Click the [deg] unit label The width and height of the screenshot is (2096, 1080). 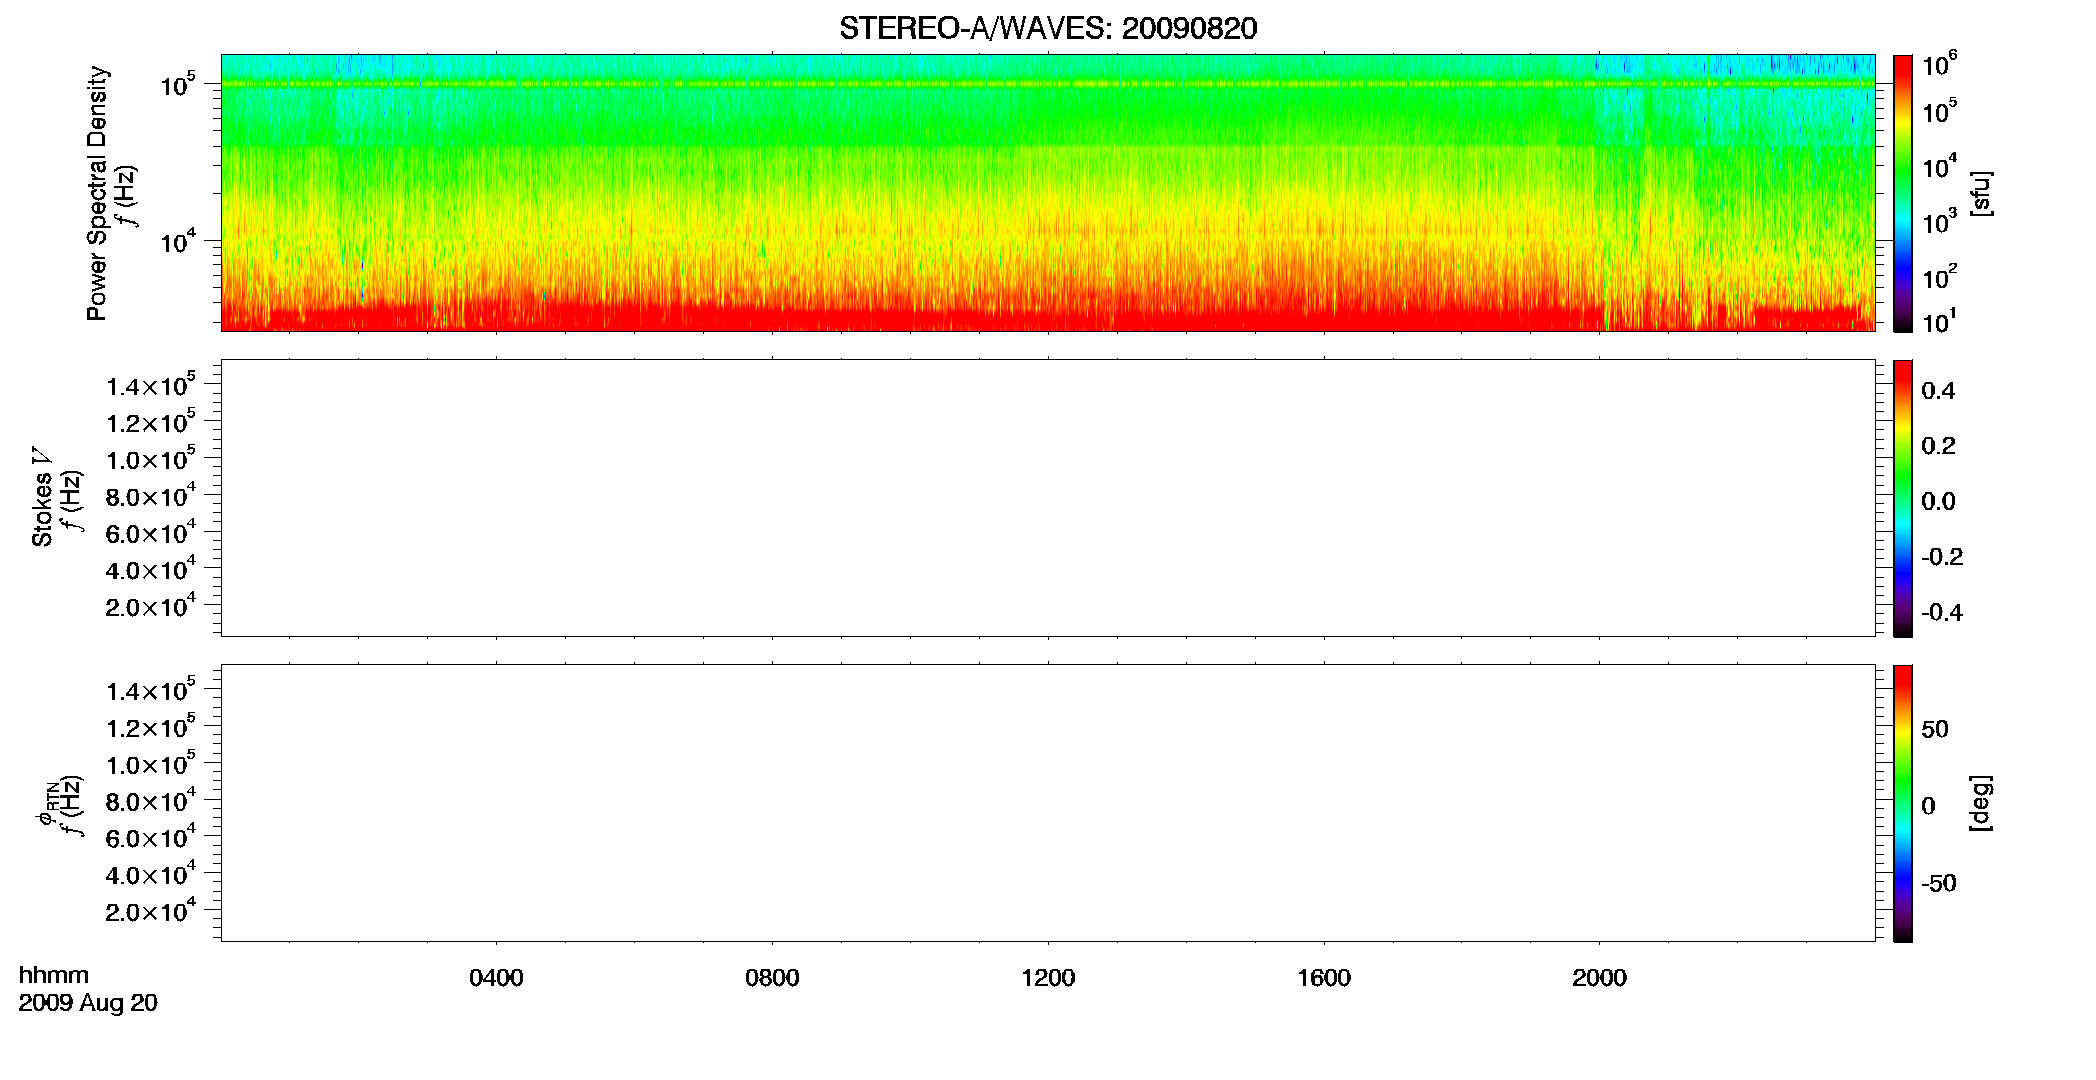point(1981,803)
